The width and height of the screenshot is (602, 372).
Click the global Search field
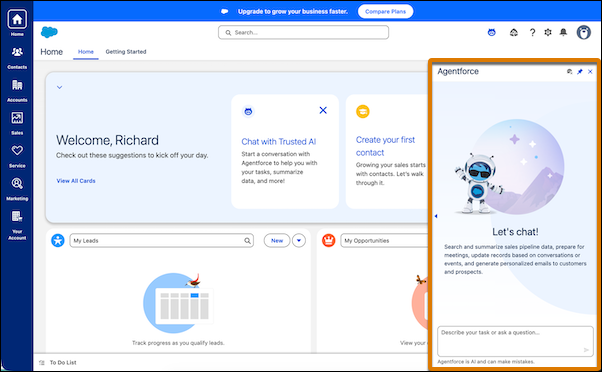coord(303,33)
